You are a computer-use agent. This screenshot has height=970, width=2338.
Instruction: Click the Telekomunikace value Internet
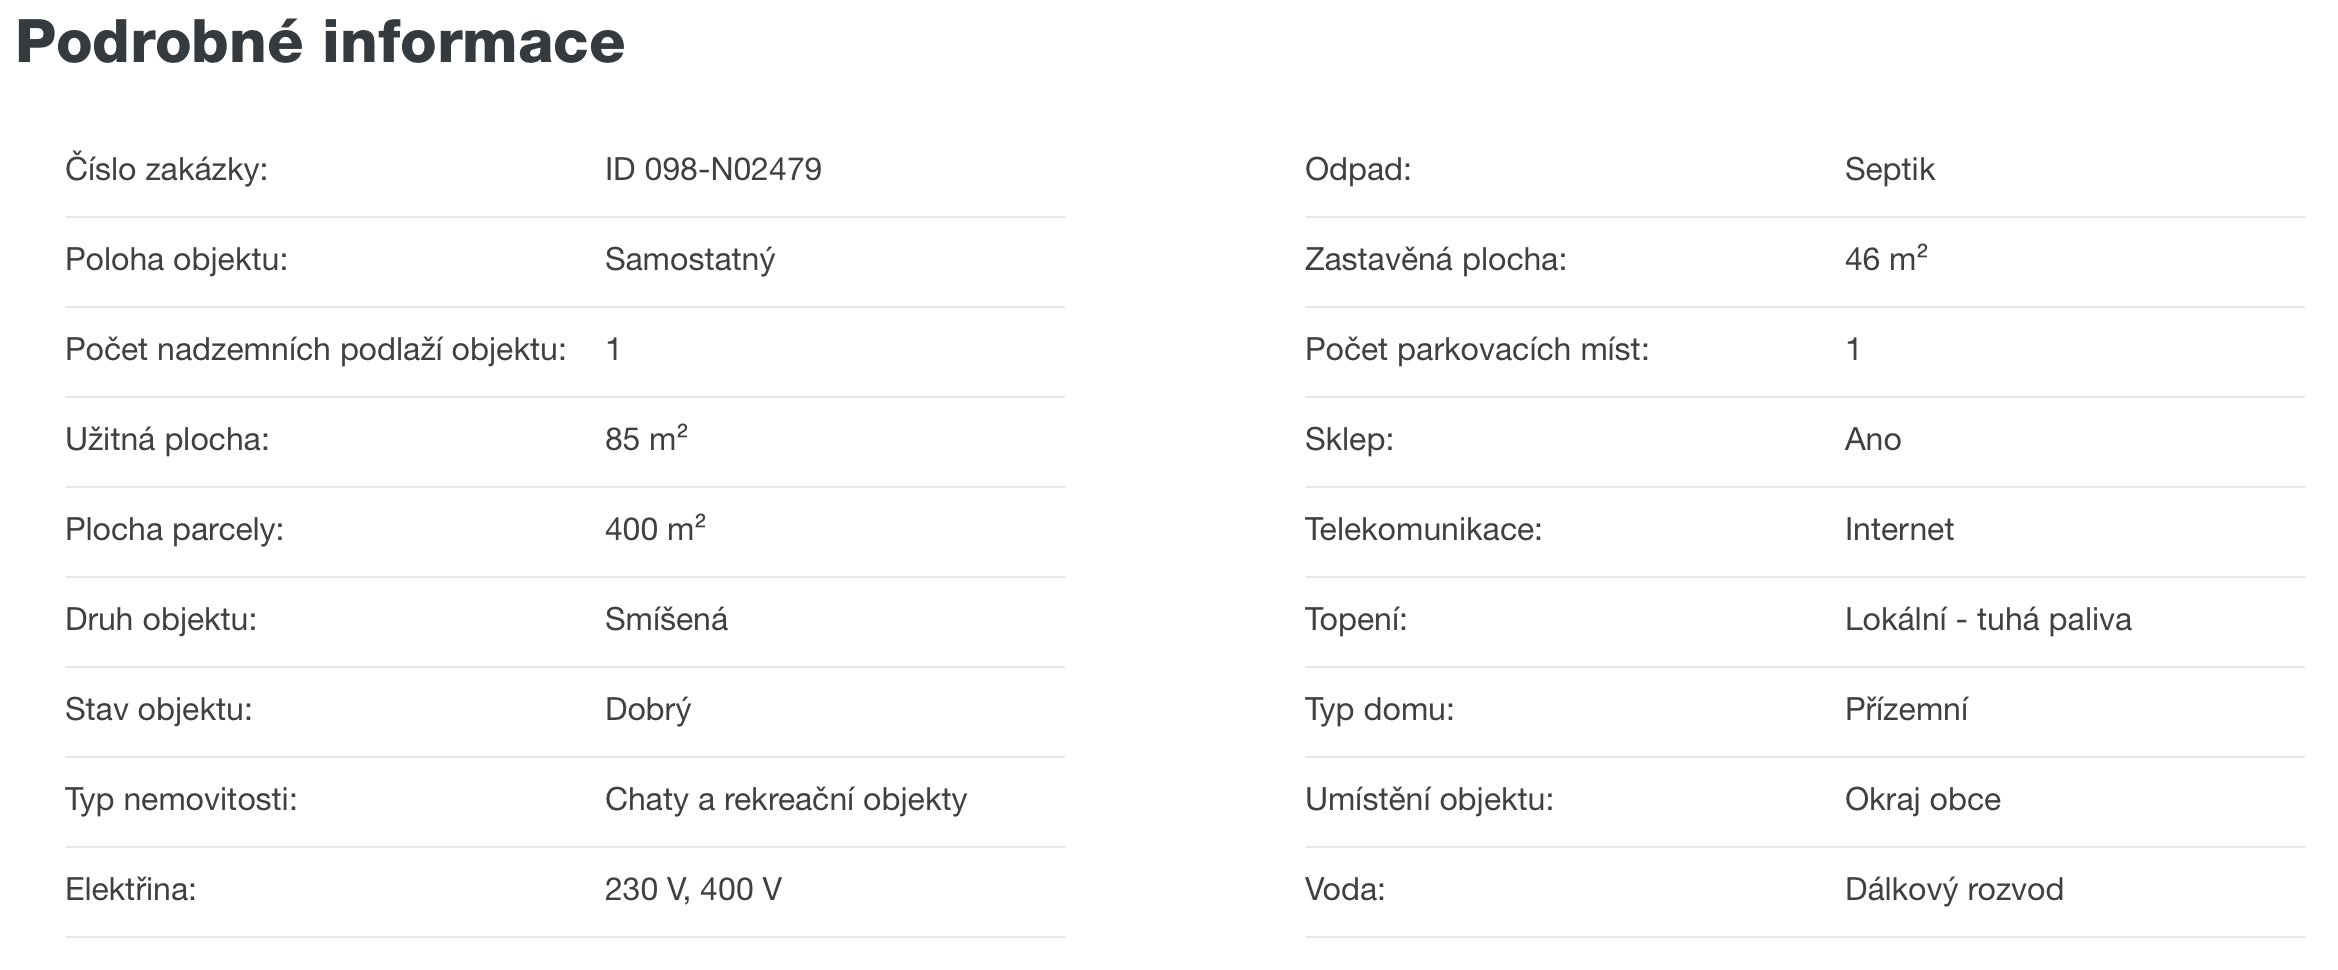tap(1899, 529)
